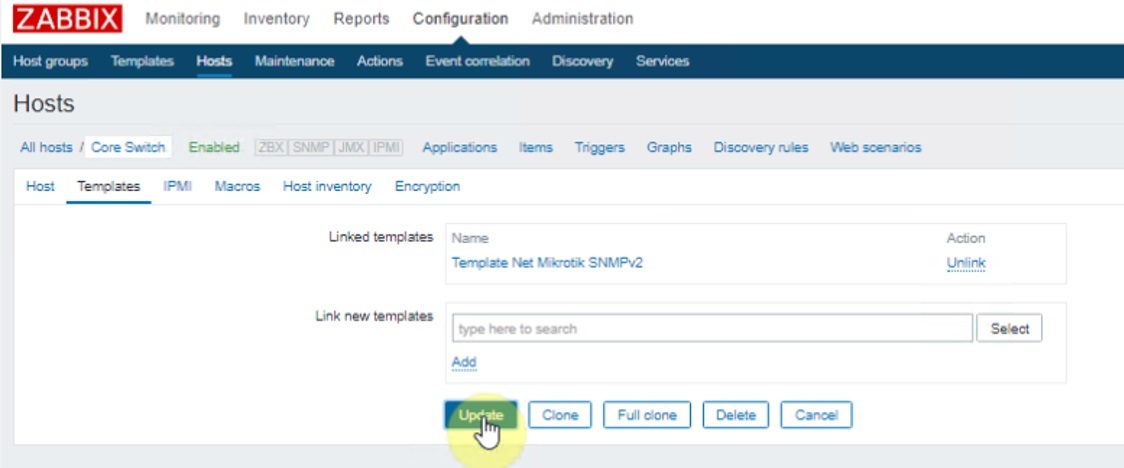The height and width of the screenshot is (468, 1124).
Task: Open the Discovery rules link
Action: coord(760,148)
